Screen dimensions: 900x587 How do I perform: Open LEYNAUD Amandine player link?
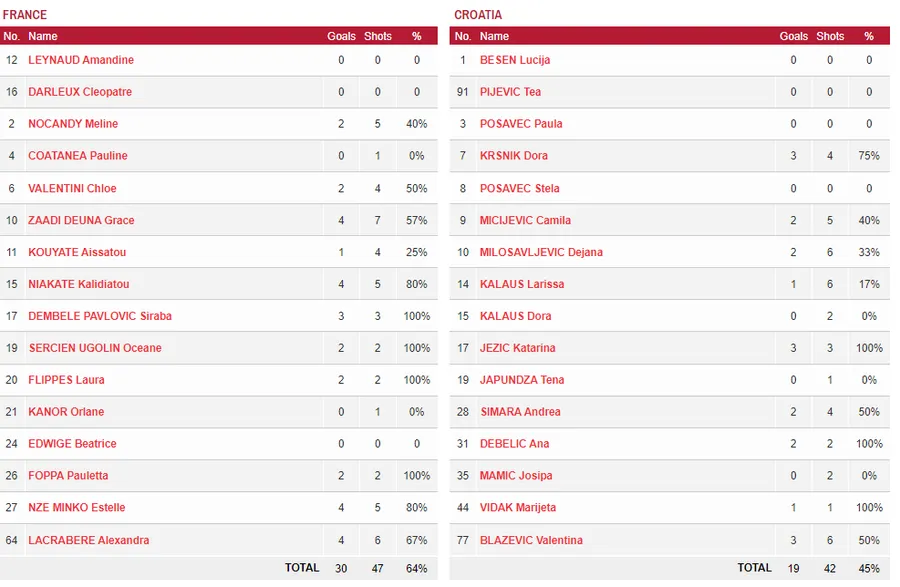pos(81,60)
